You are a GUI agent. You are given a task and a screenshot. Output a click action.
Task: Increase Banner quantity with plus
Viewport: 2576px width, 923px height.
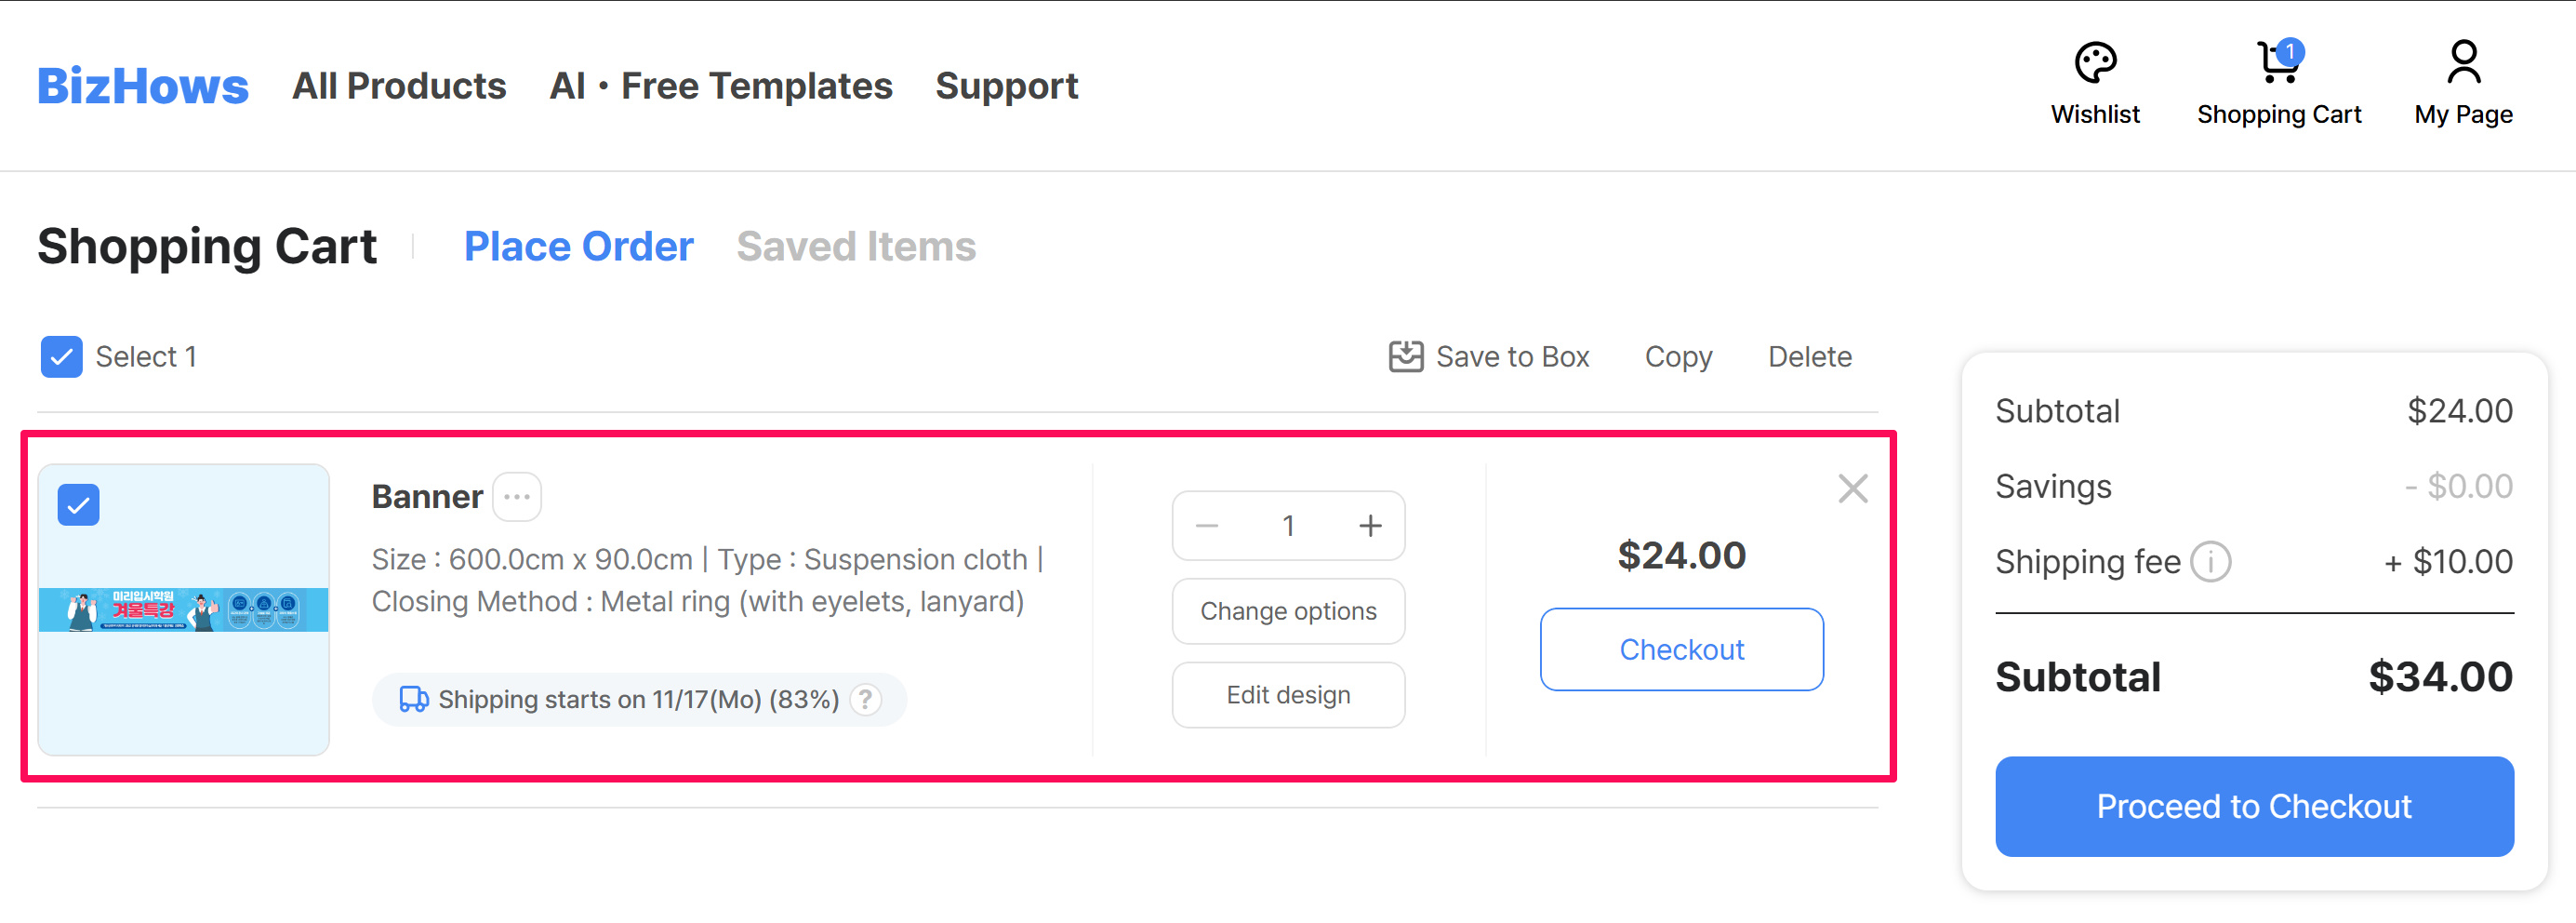click(x=1370, y=526)
